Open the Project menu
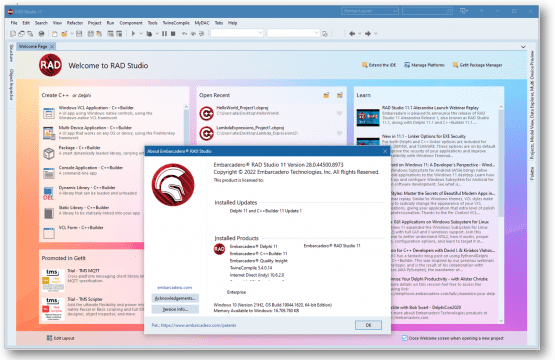 click(x=95, y=23)
